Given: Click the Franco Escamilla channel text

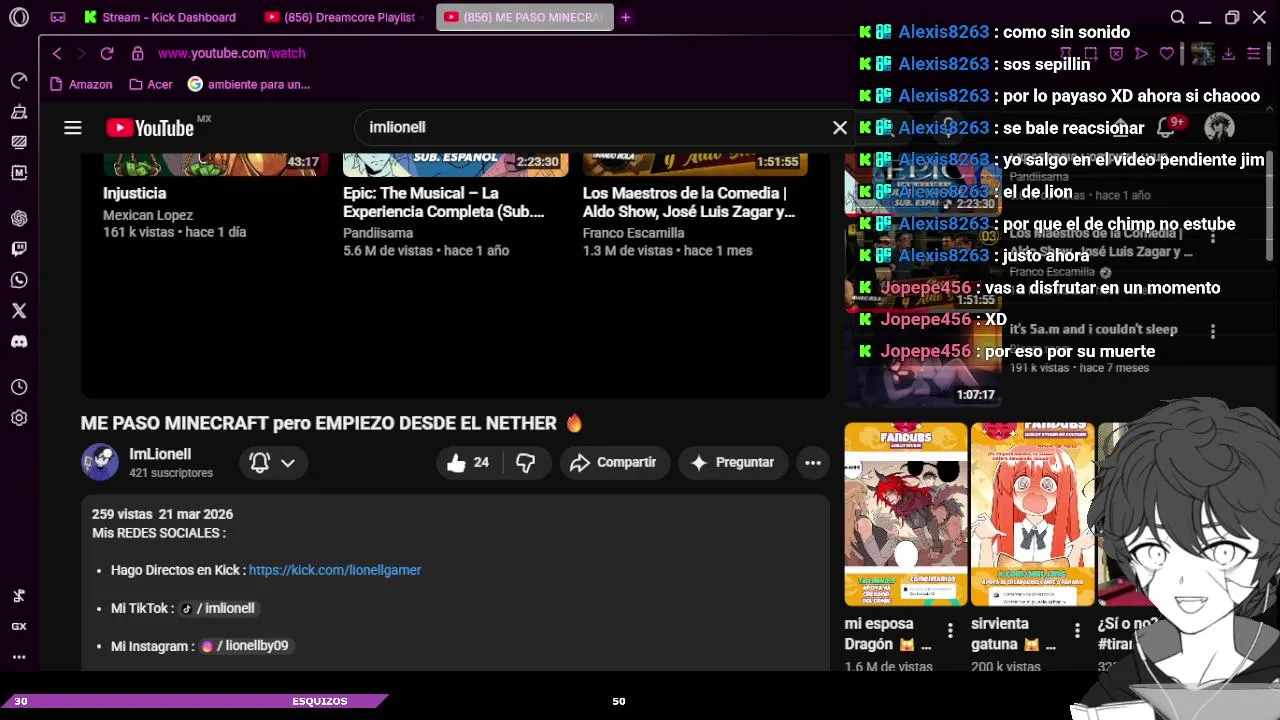Looking at the screenshot, I should pos(634,233).
